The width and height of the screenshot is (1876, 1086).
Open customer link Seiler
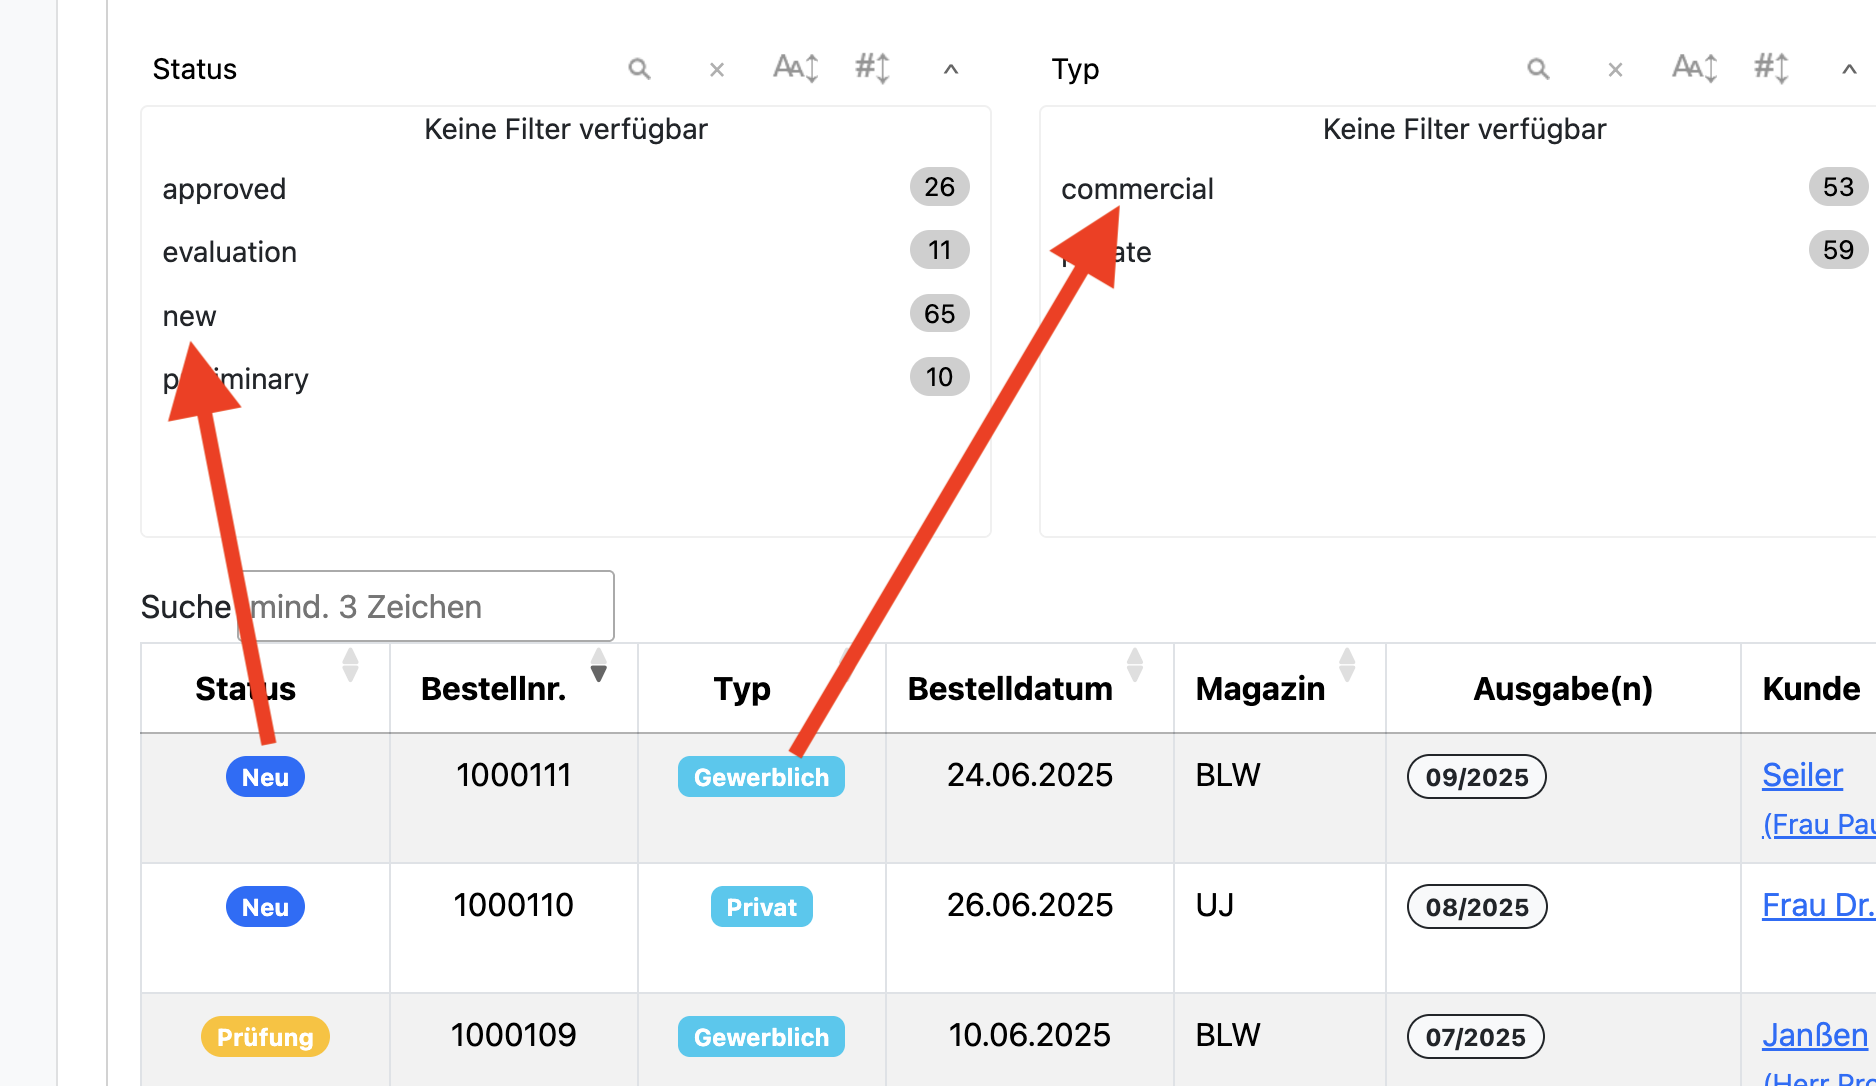tap(1802, 775)
